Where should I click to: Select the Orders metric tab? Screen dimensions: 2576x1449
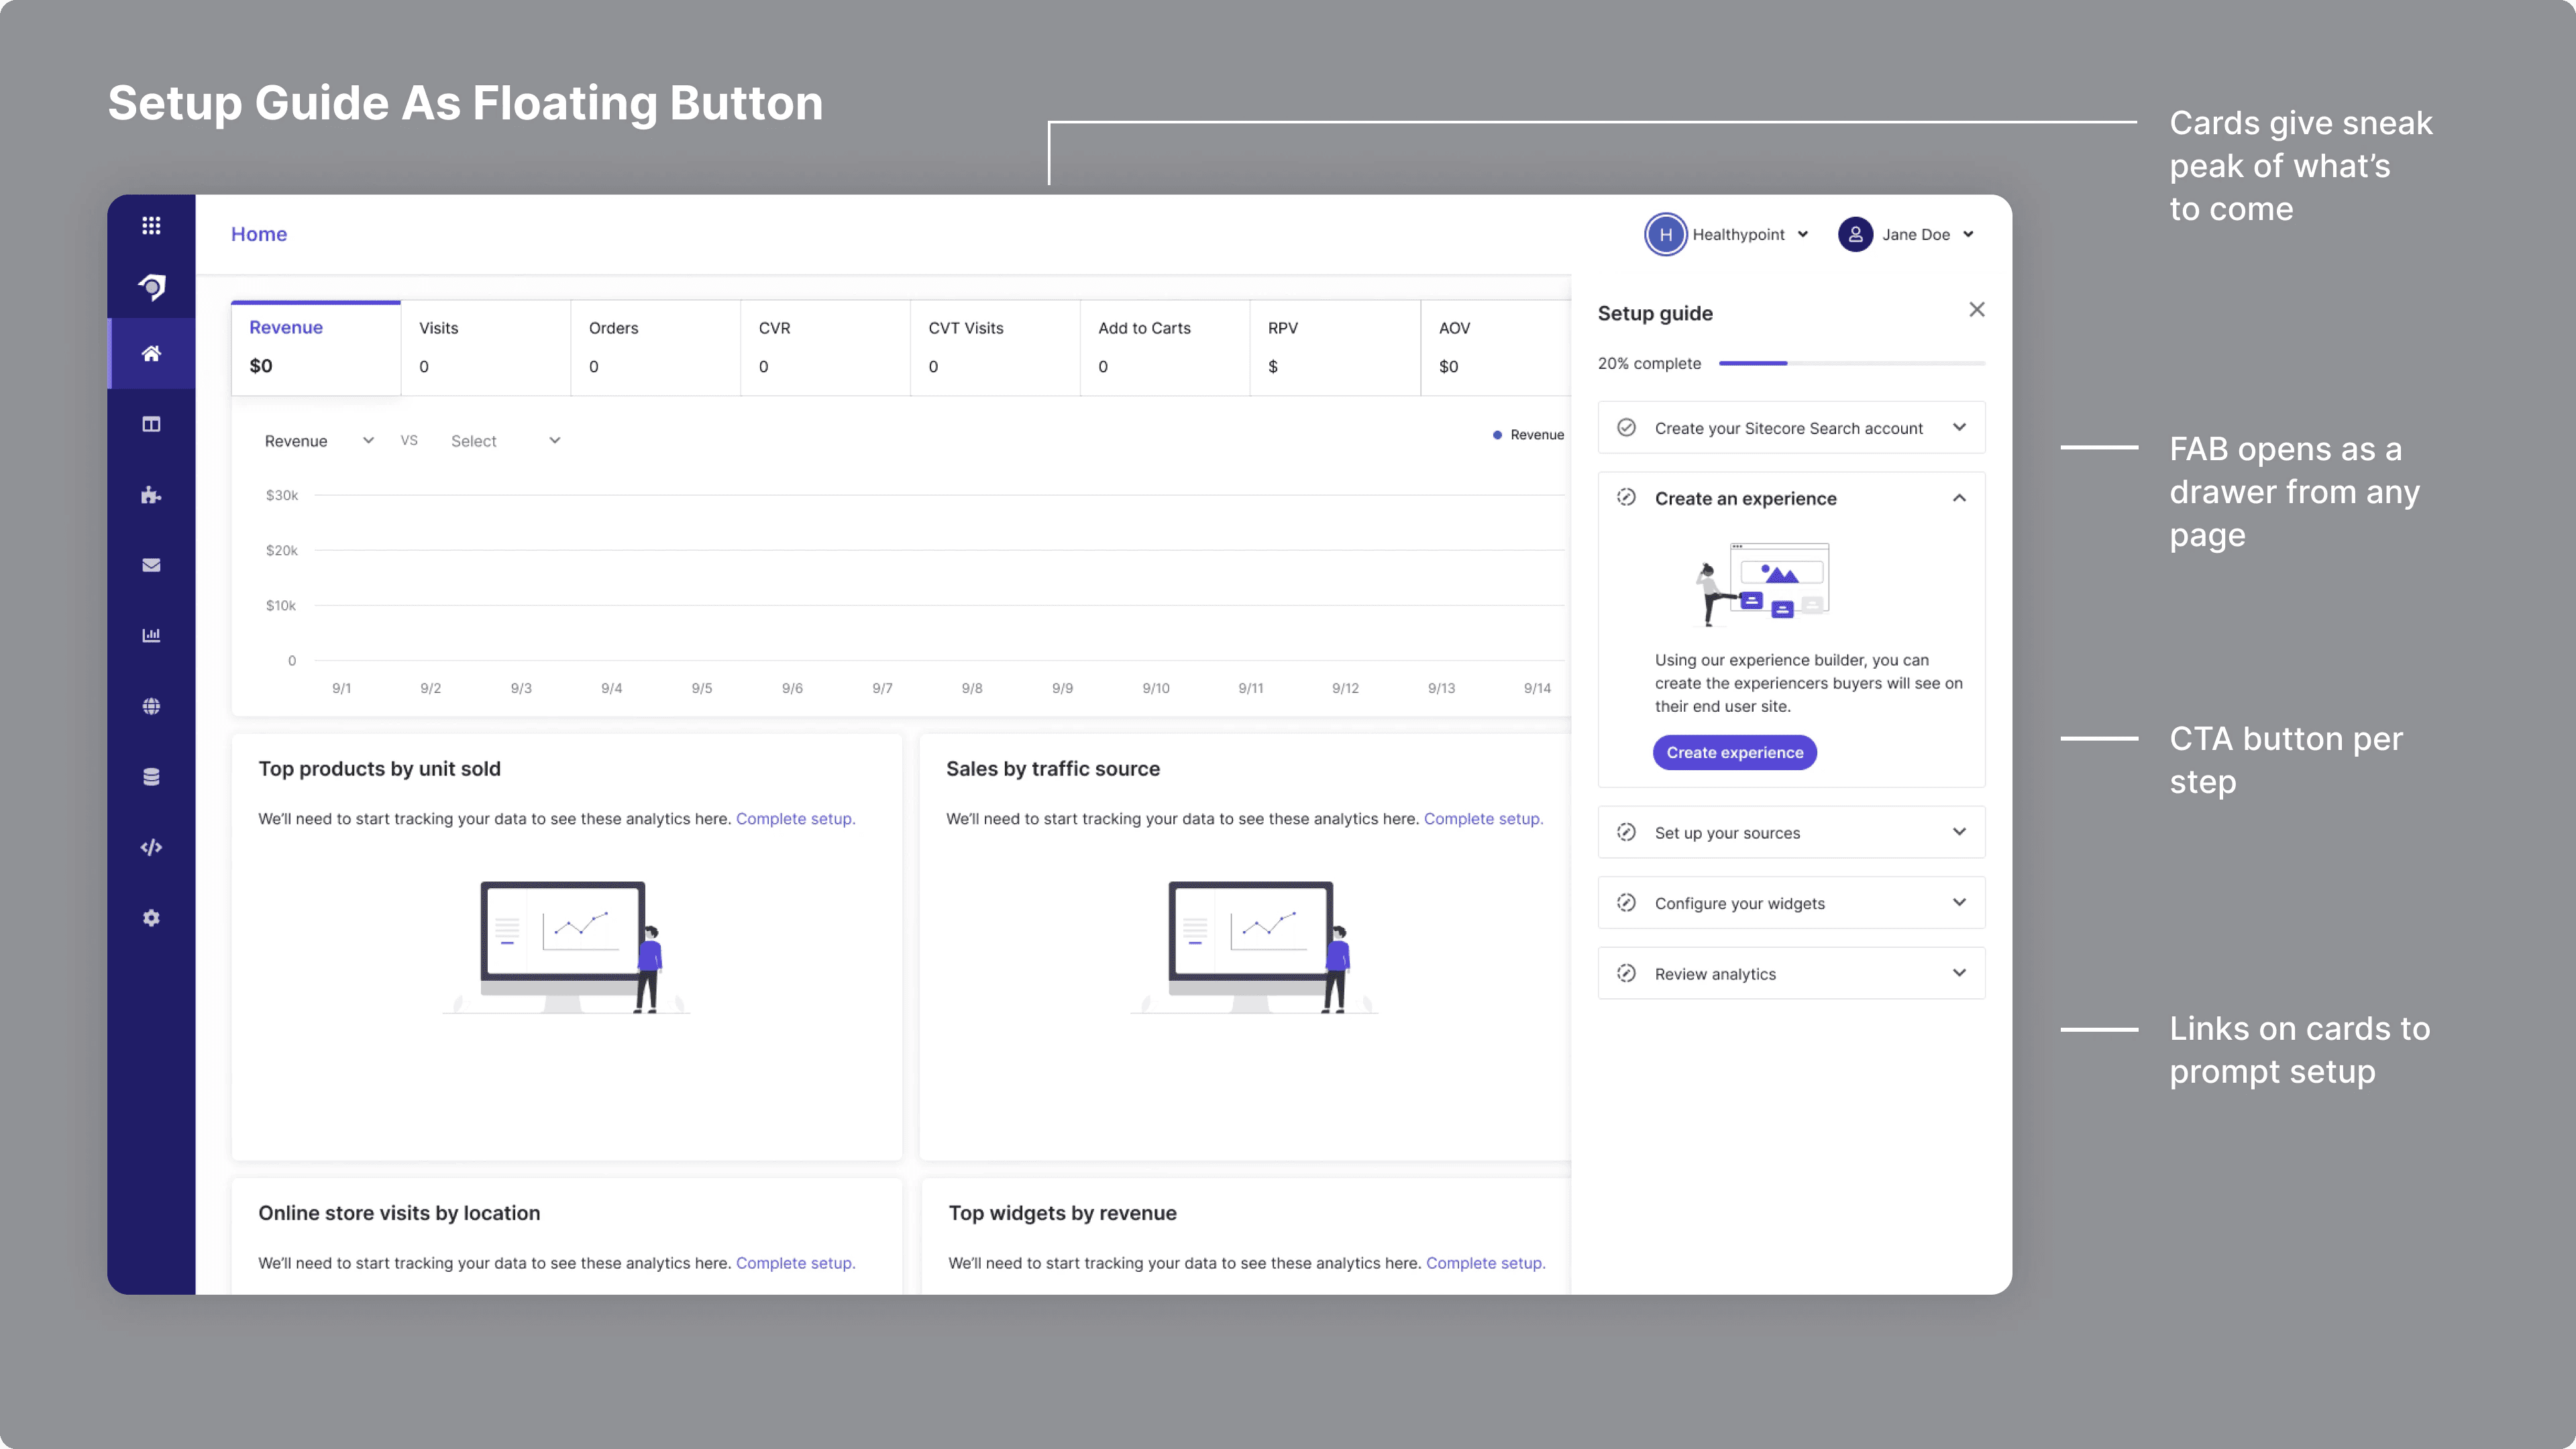click(656, 348)
